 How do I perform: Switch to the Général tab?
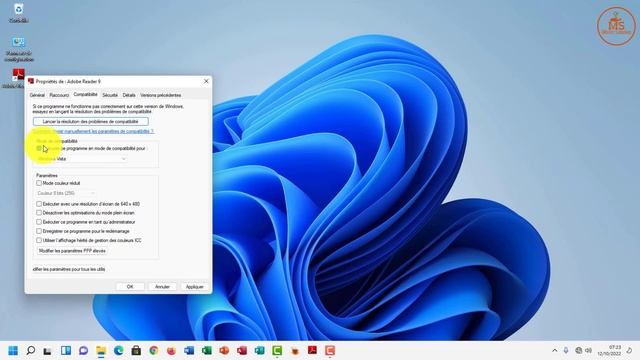37,95
